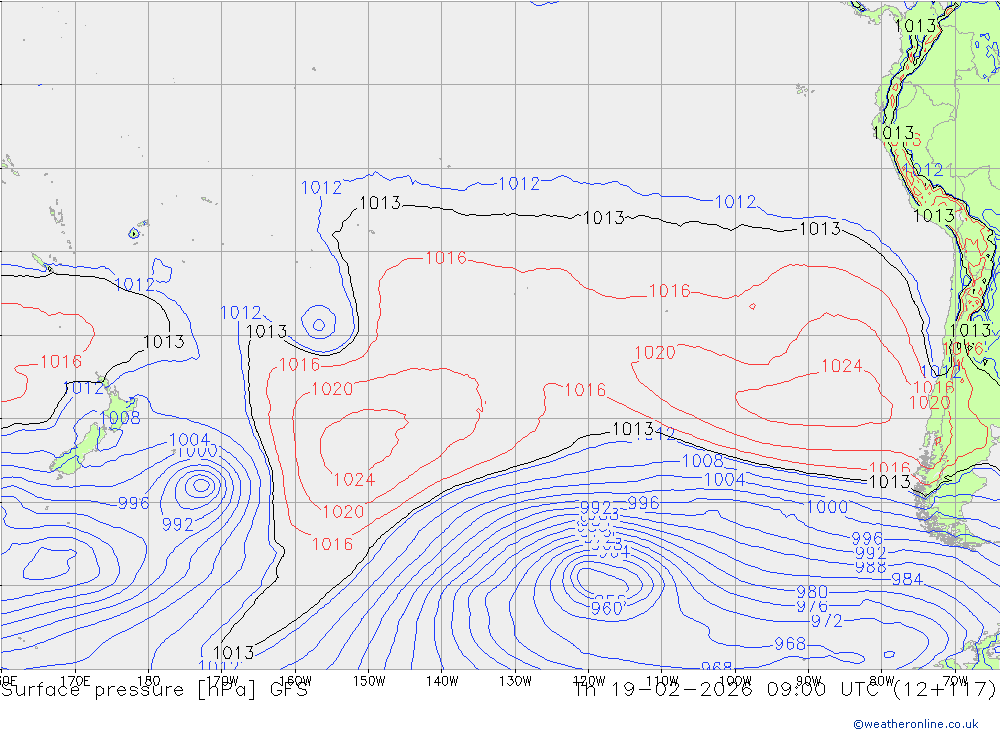Click the 984 isobar label
1000x733 pixels.
click(906, 579)
